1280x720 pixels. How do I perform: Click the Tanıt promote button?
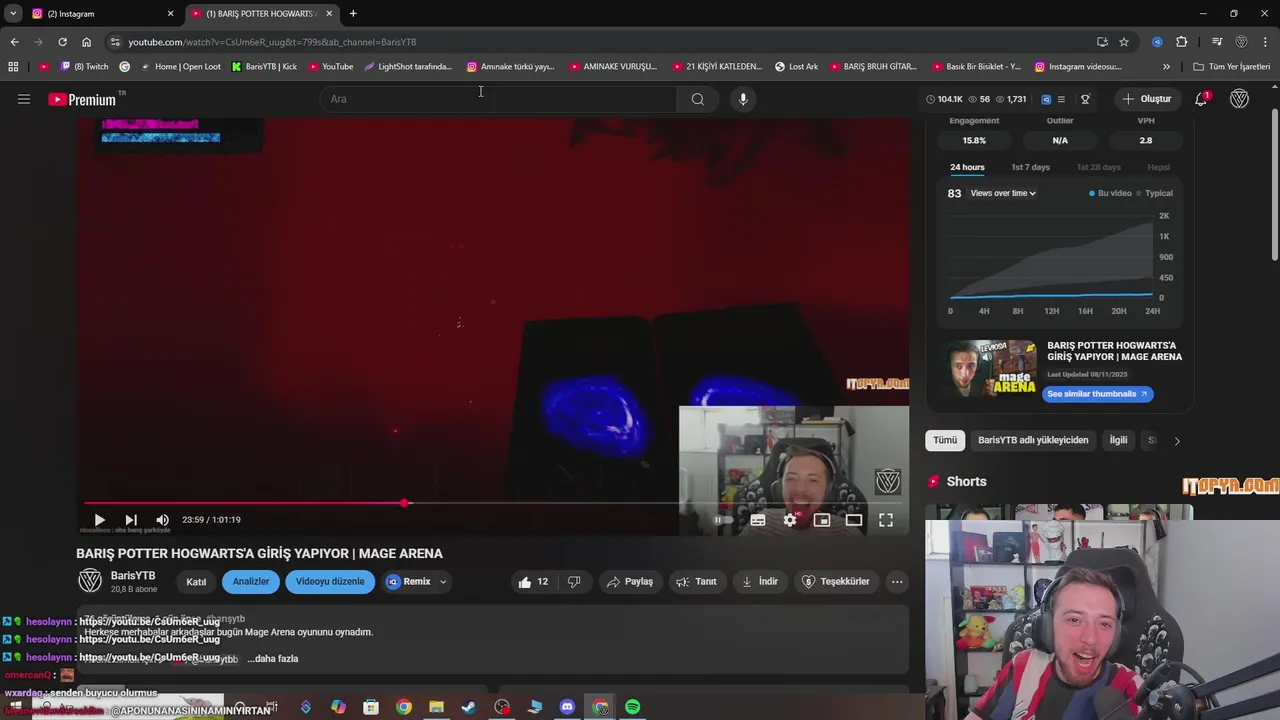point(696,581)
